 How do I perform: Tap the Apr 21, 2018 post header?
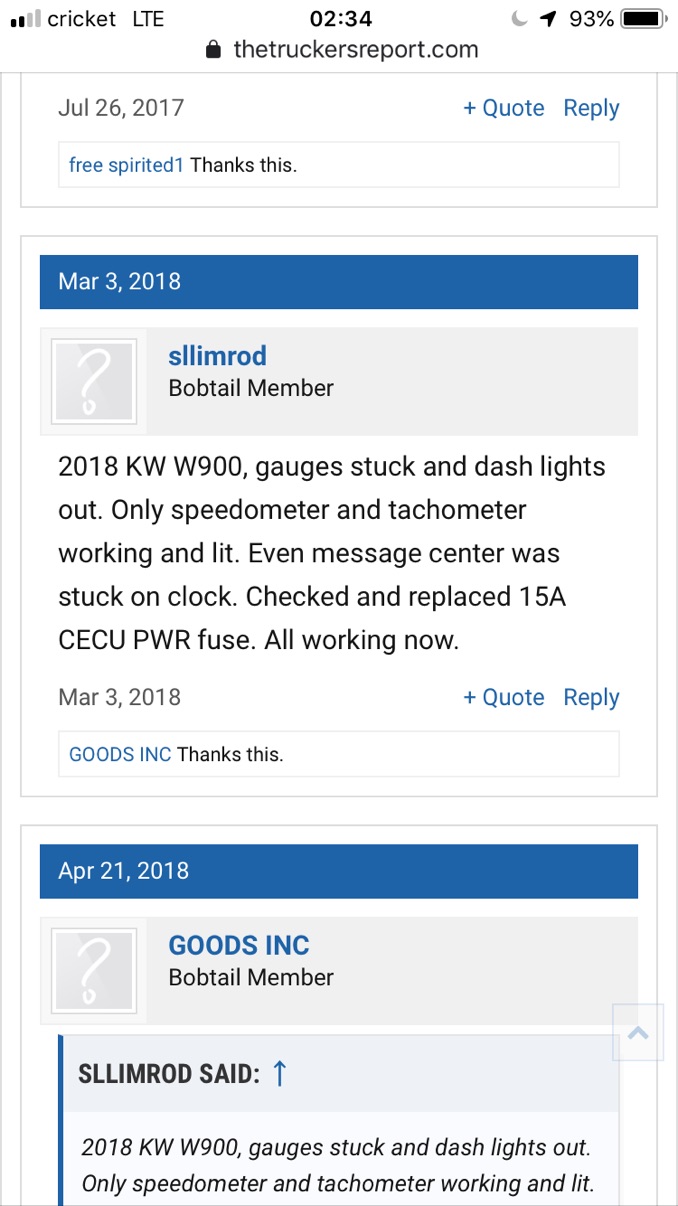click(x=338, y=870)
